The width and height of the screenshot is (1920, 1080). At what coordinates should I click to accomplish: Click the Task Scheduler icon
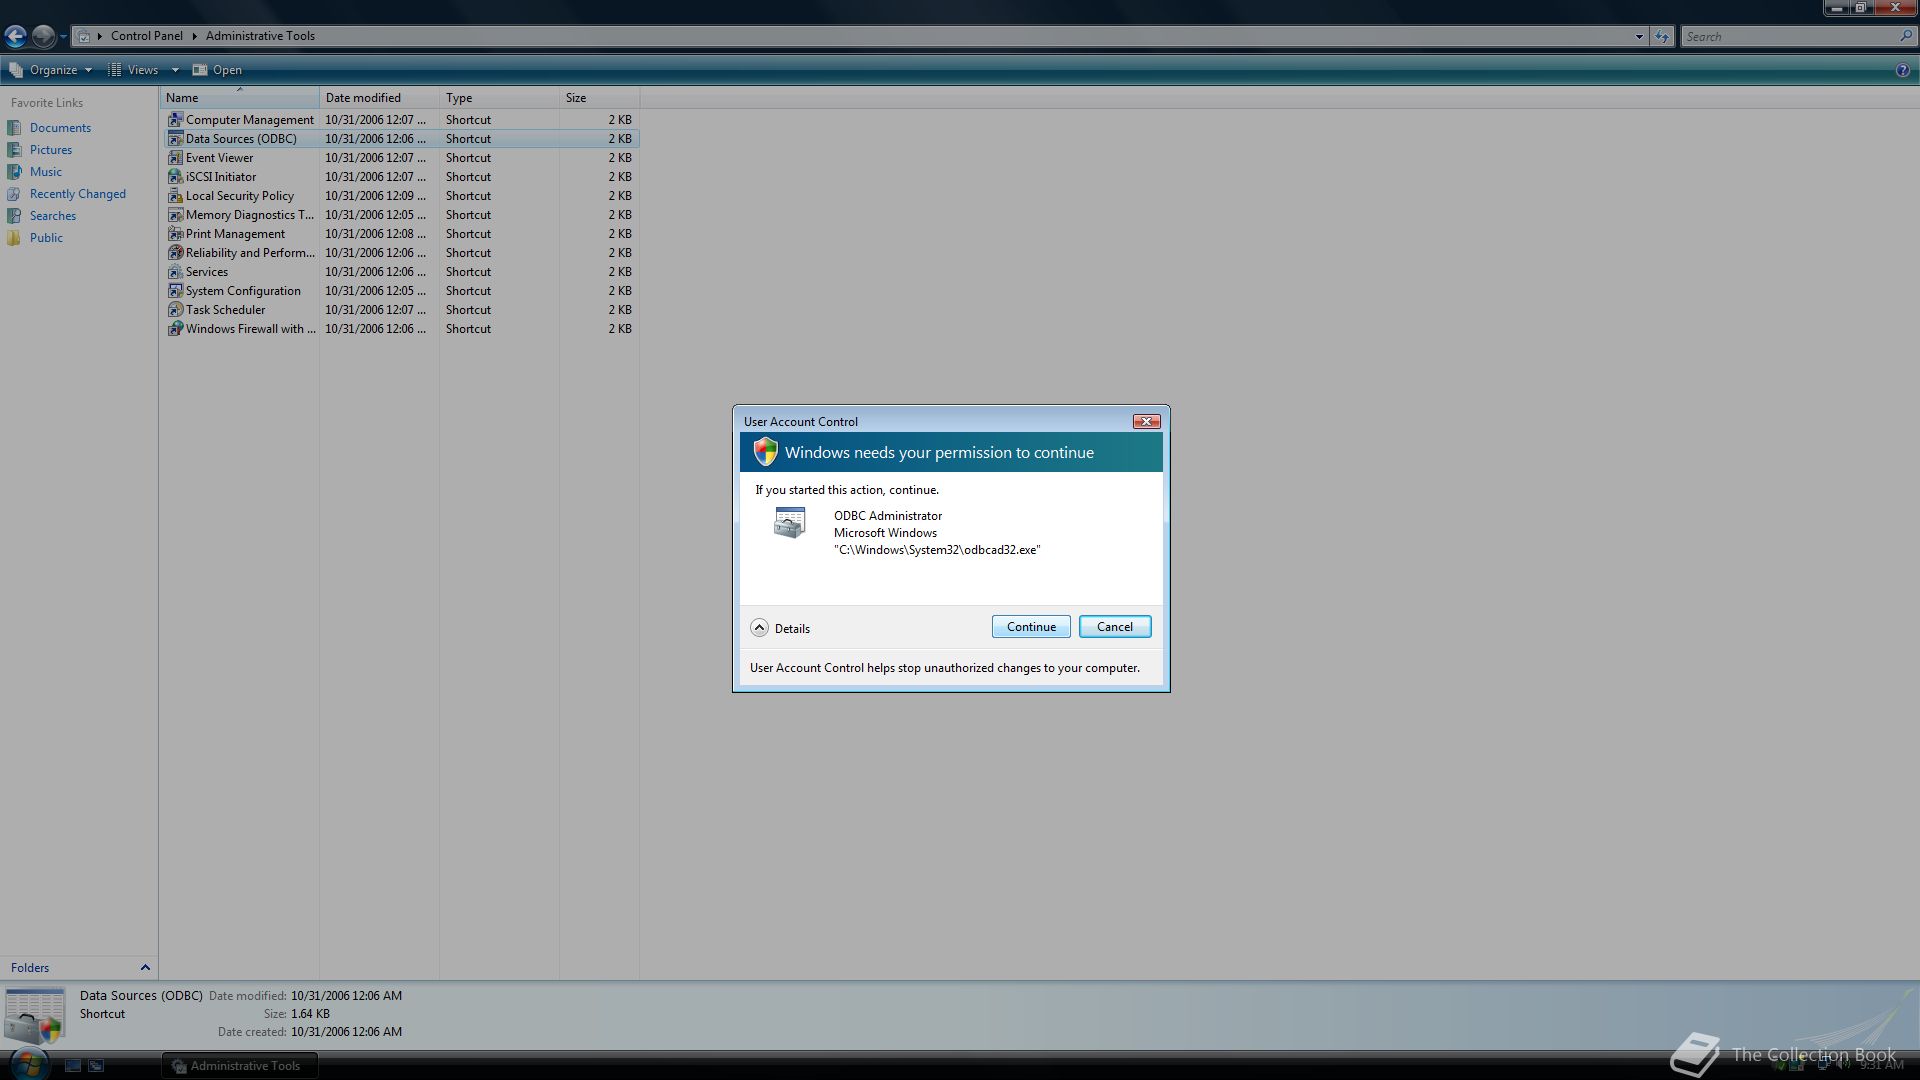click(x=175, y=310)
